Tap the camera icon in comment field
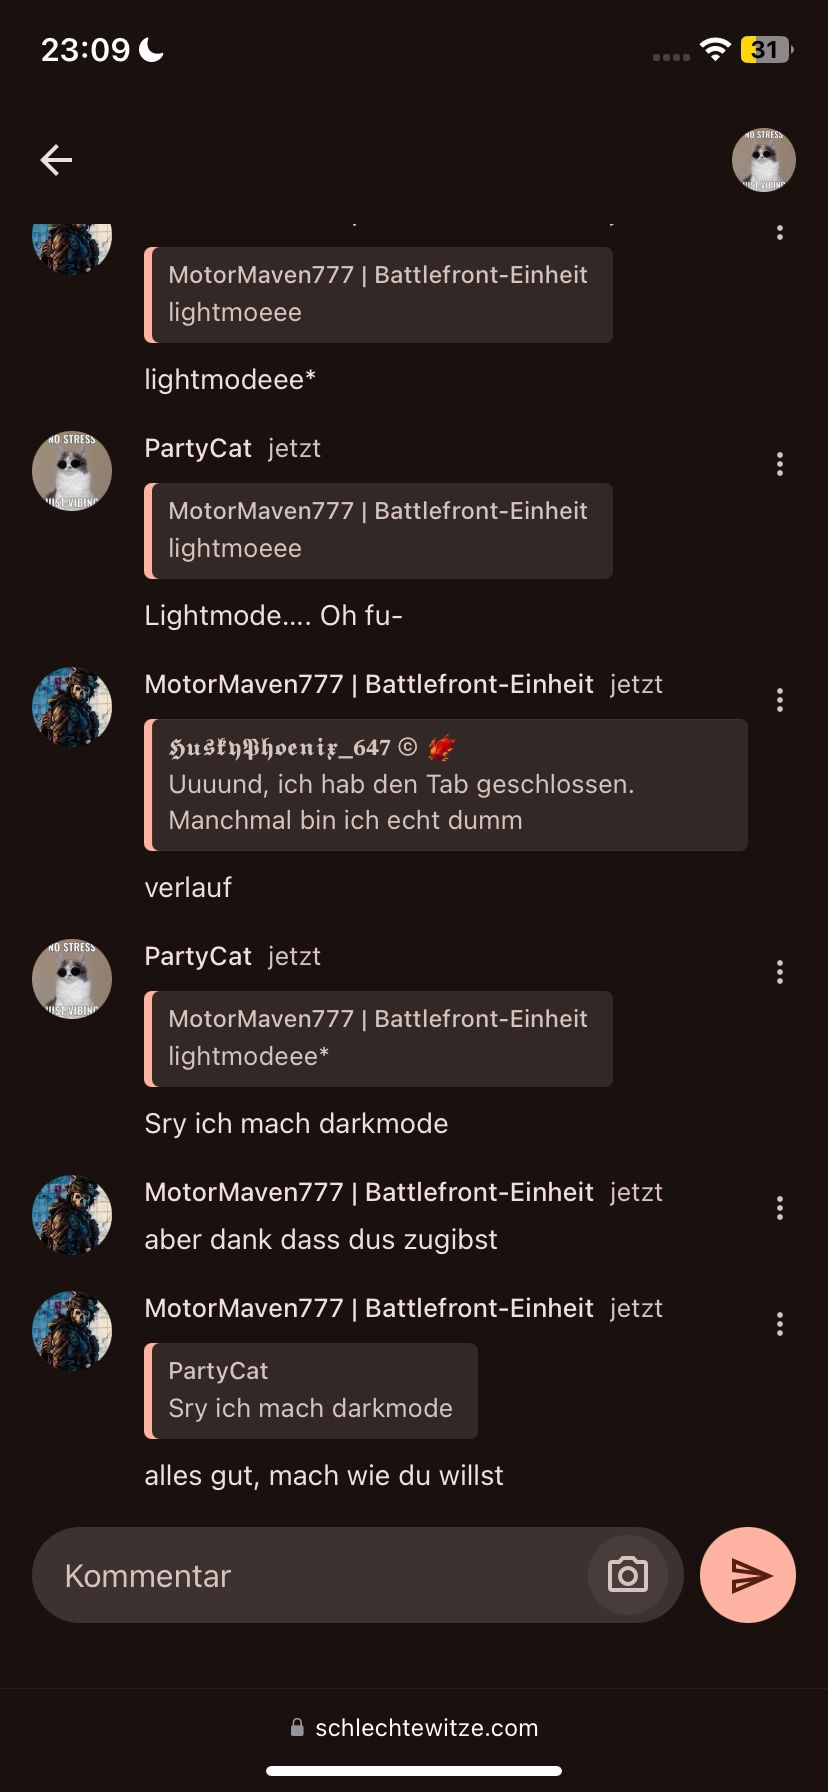 [628, 1575]
